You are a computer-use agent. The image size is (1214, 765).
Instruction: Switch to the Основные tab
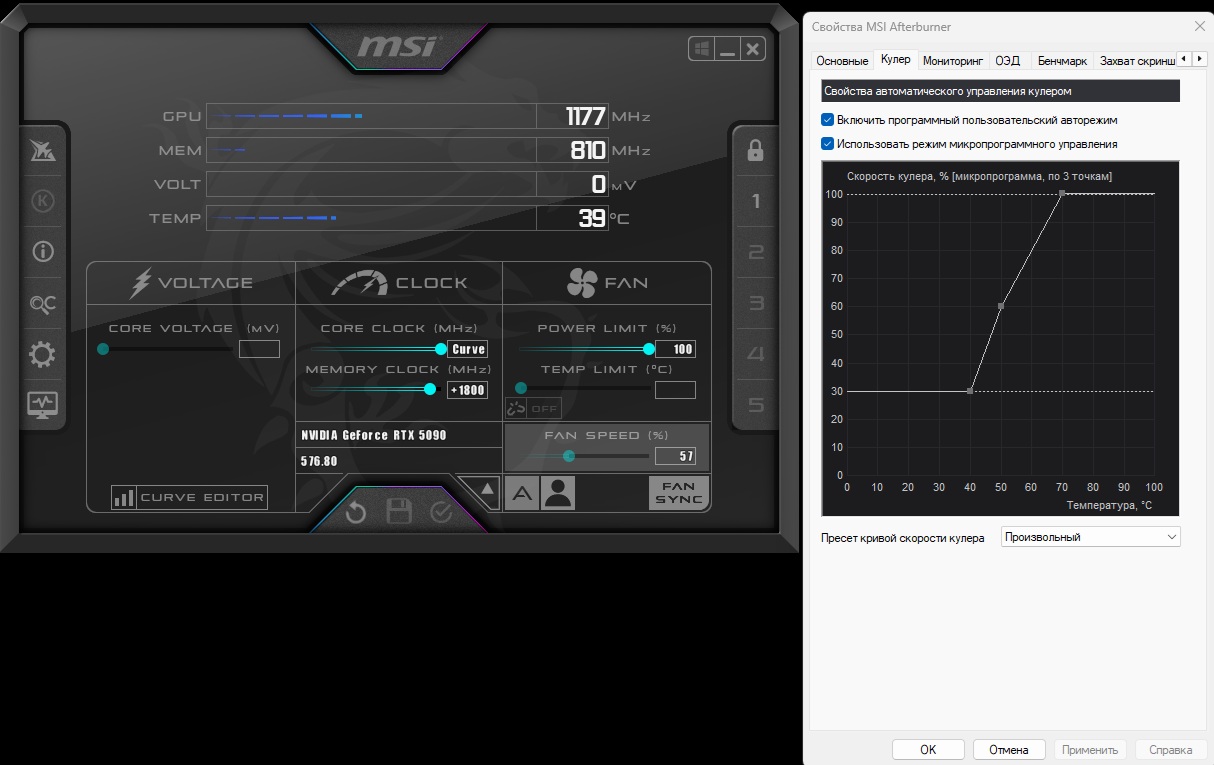842,61
